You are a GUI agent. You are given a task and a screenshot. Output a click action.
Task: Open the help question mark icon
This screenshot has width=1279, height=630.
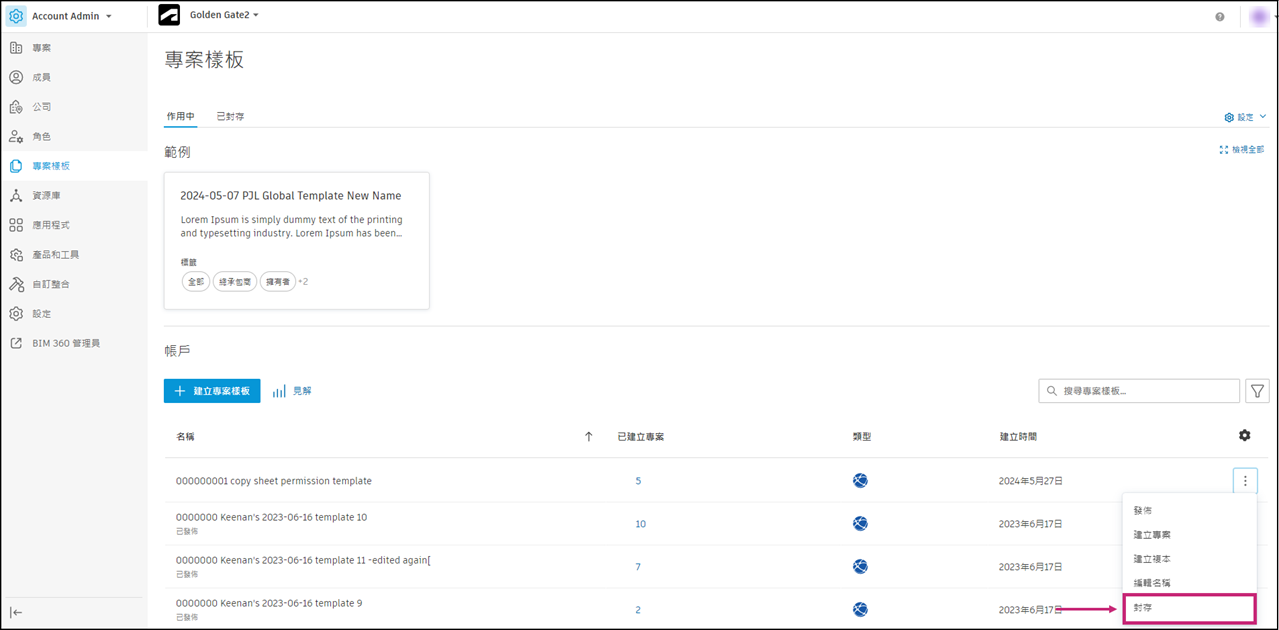[x=1220, y=17]
